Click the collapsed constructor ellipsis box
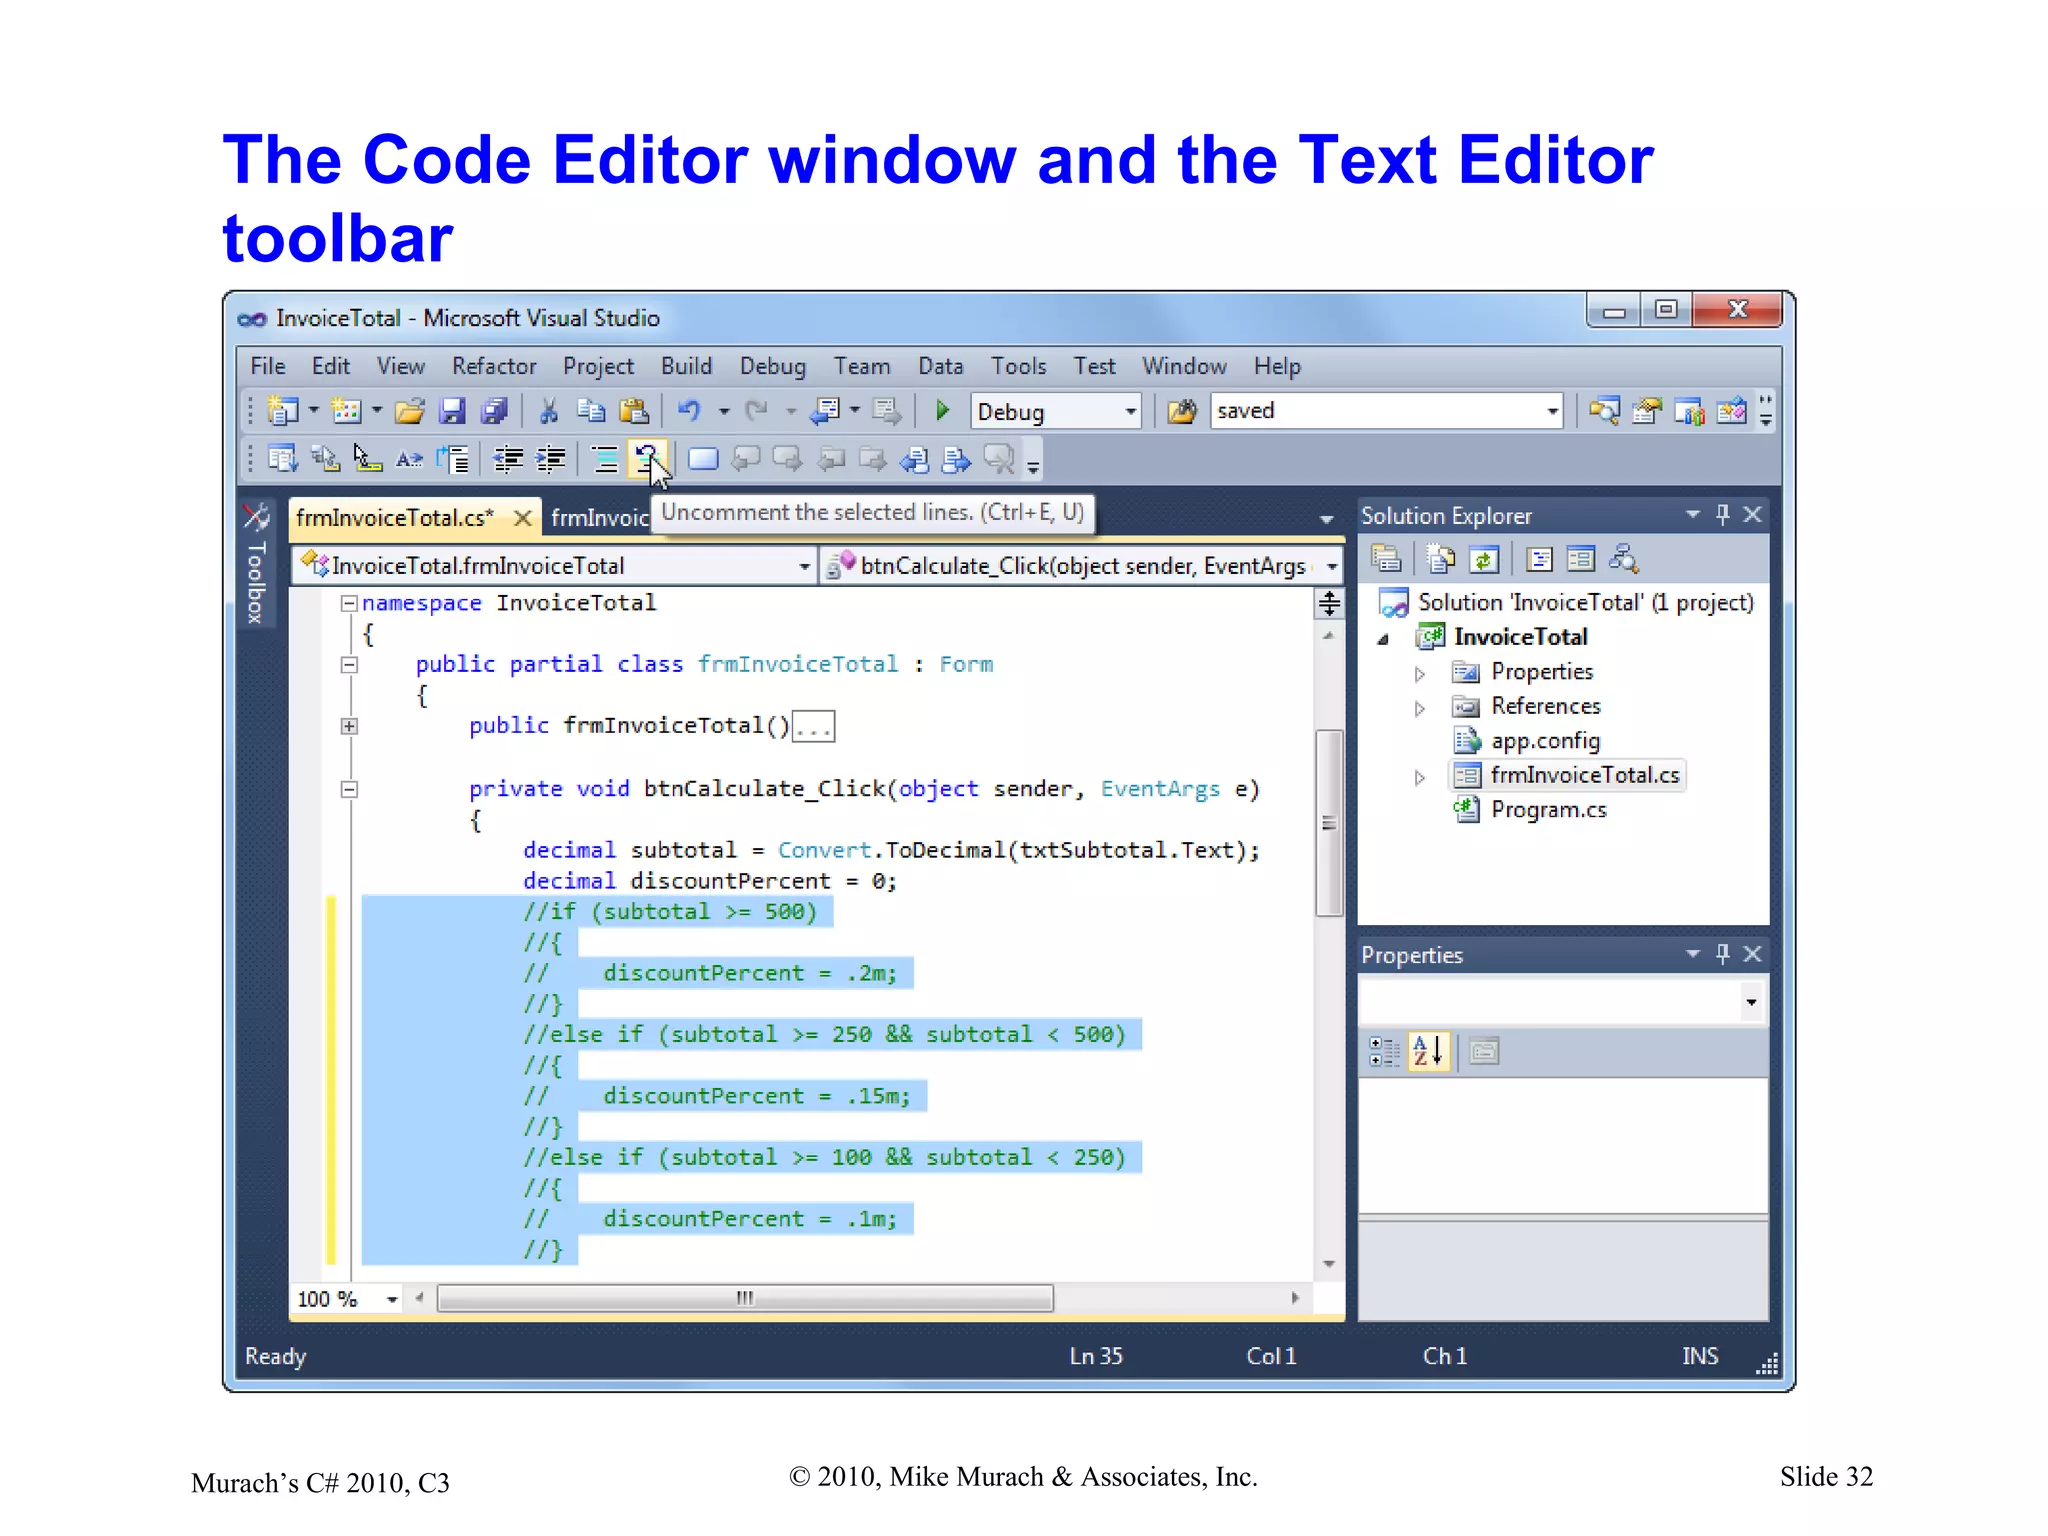2048x1536 pixels. tap(813, 727)
